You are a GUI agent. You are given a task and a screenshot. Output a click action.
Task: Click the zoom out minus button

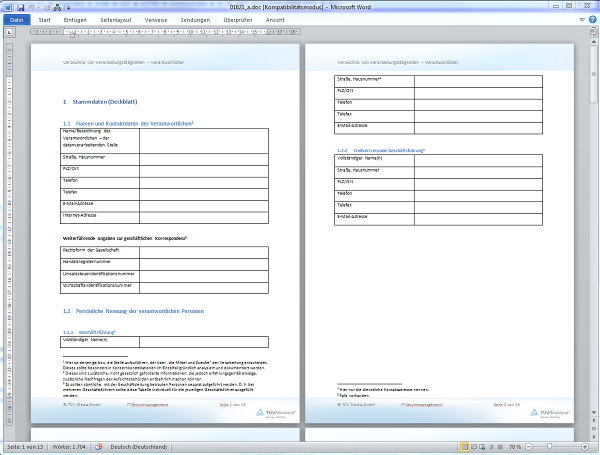(530, 446)
